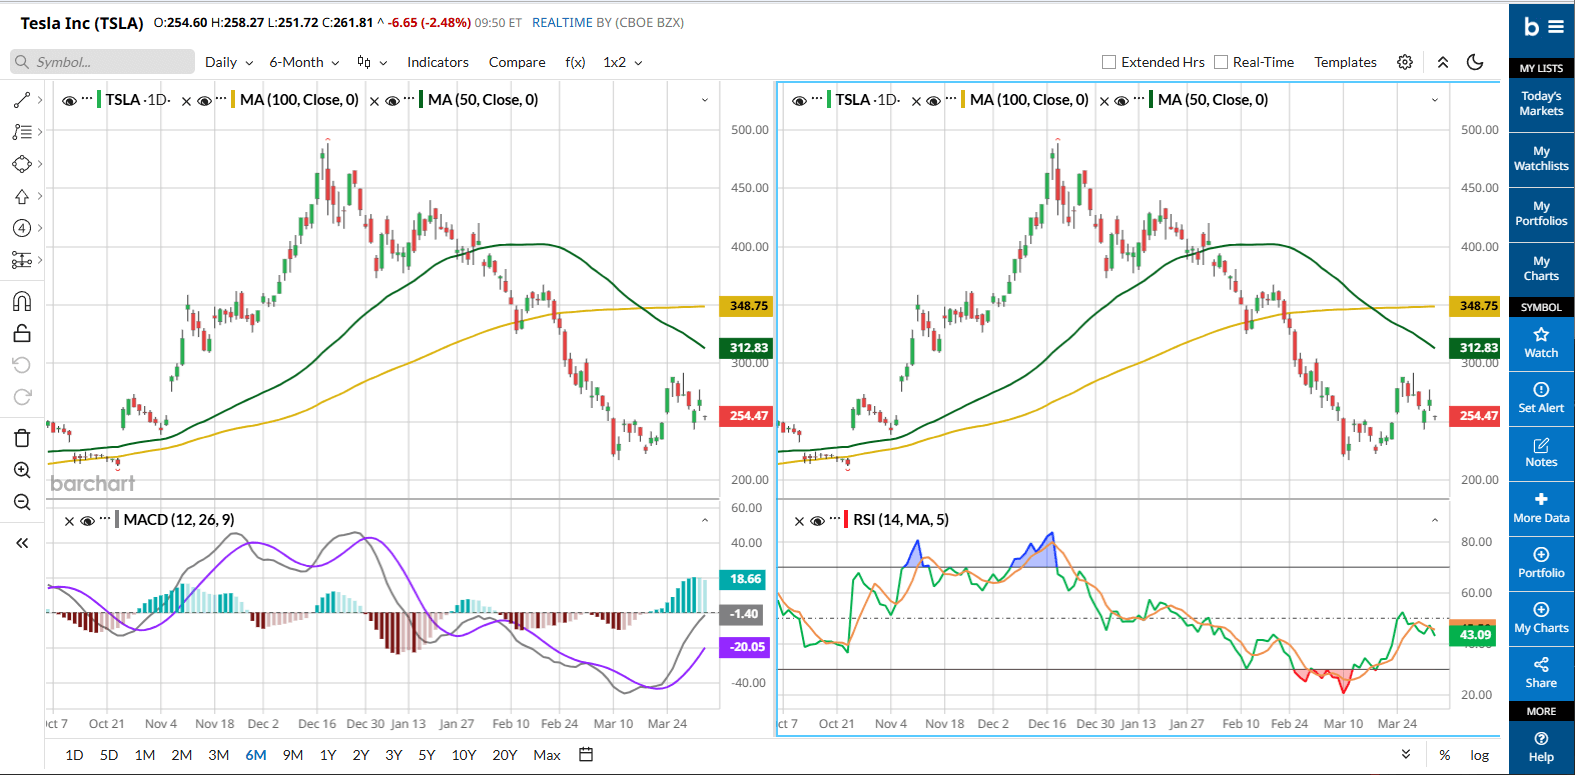Switch to dark mode moon icon
This screenshot has height=775, width=1575.
[x=1475, y=62]
